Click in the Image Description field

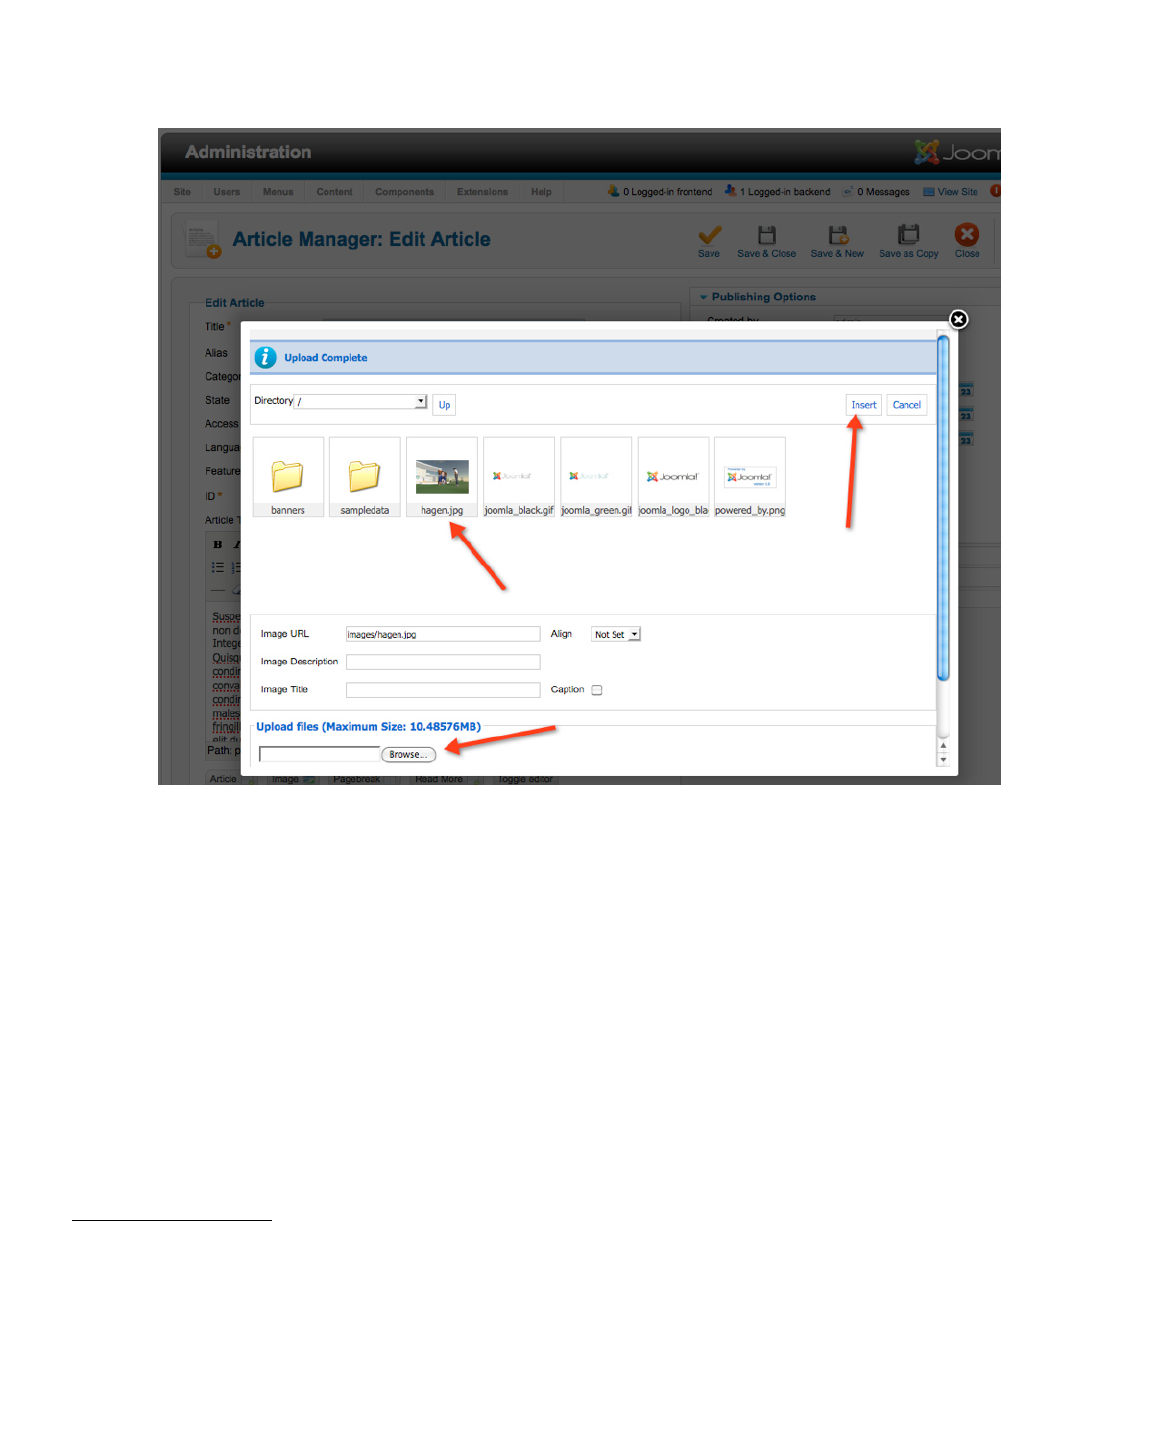(x=443, y=662)
